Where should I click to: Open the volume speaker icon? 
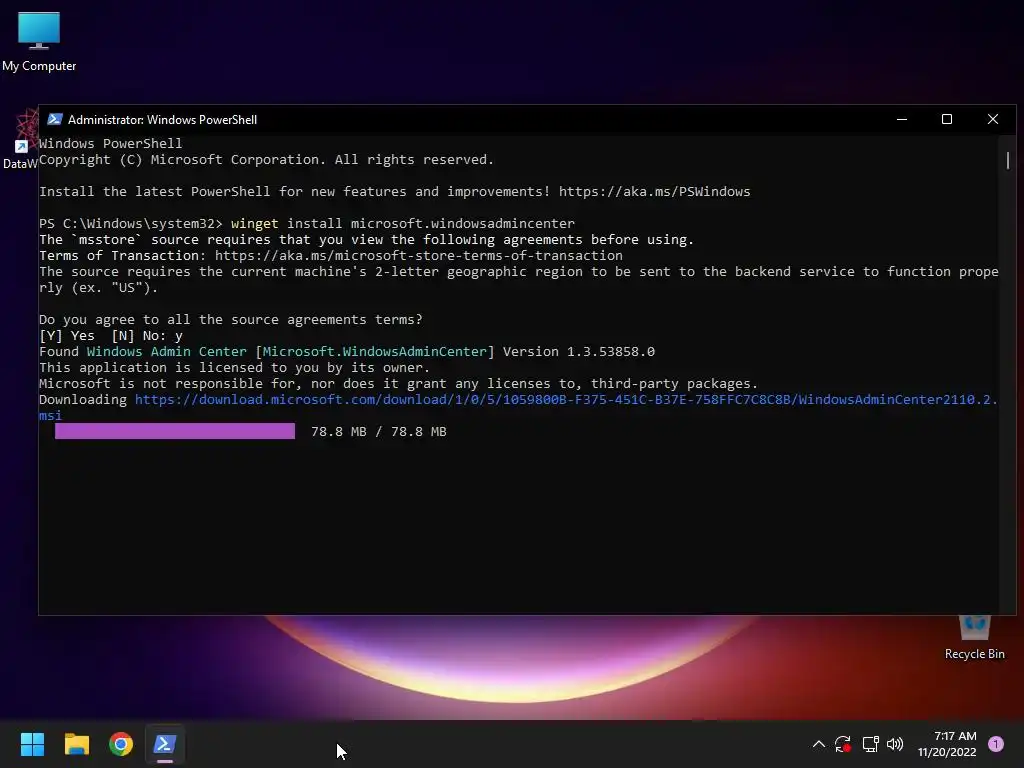[x=895, y=744]
